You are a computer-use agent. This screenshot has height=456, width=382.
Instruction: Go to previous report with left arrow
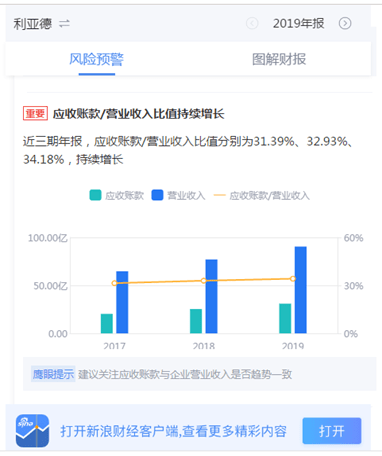point(252,23)
